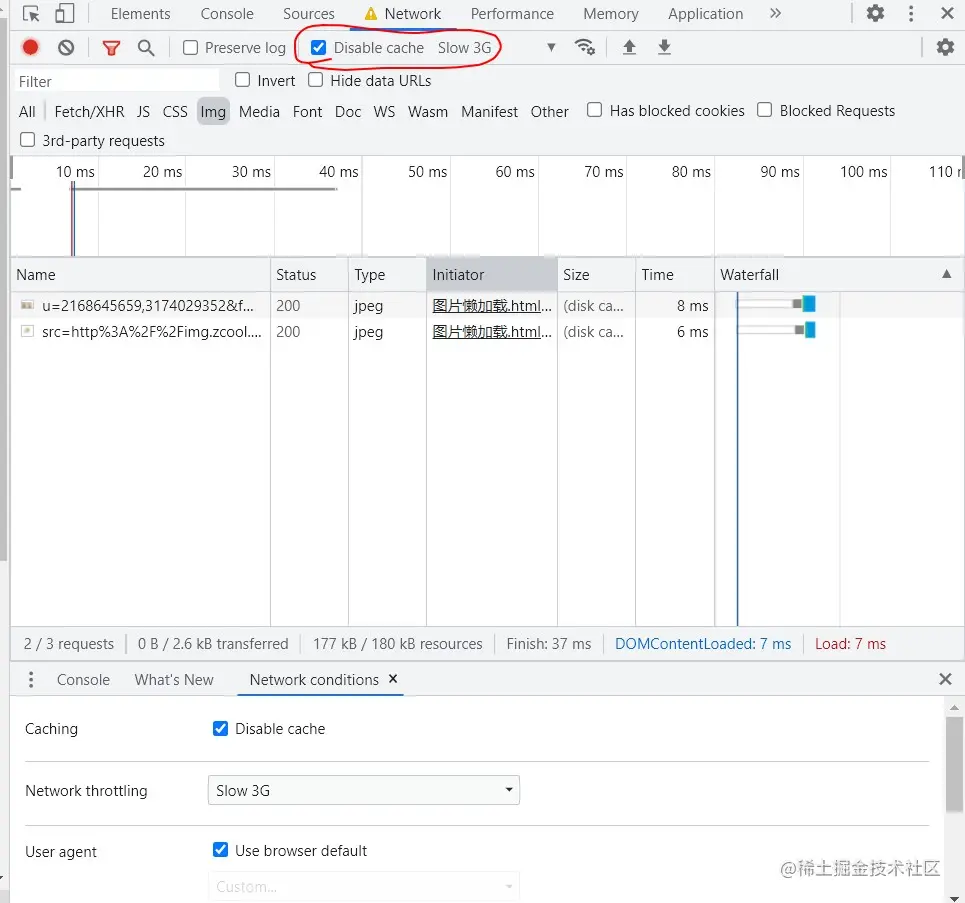This screenshot has width=965, height=903.
Task: Check Has blocked cookies
Action: click(594, 110)
